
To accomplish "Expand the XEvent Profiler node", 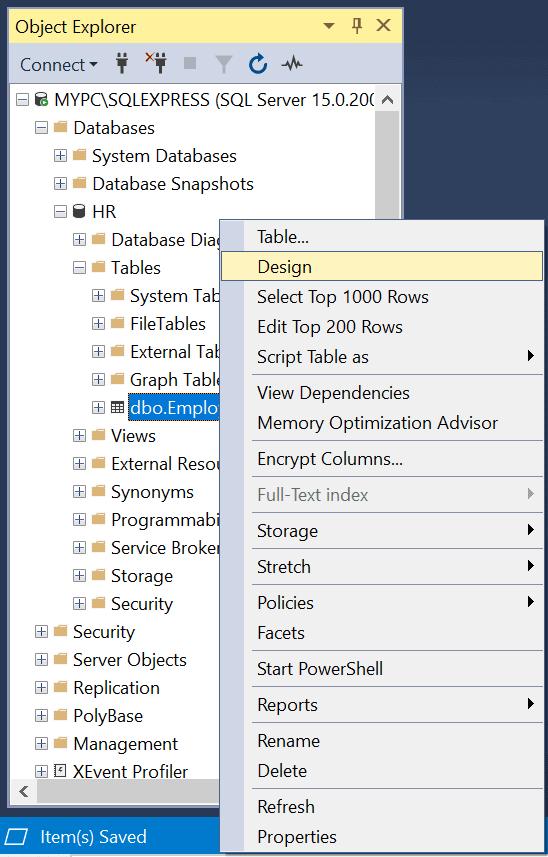I will 42,772.
